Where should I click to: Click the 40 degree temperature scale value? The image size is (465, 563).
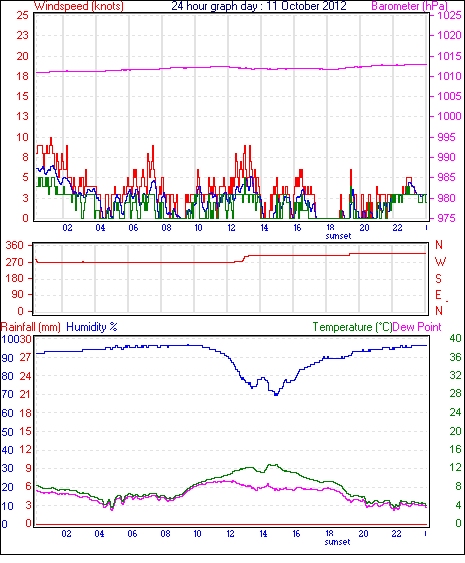pyautogui.click(x=455, y=338)
